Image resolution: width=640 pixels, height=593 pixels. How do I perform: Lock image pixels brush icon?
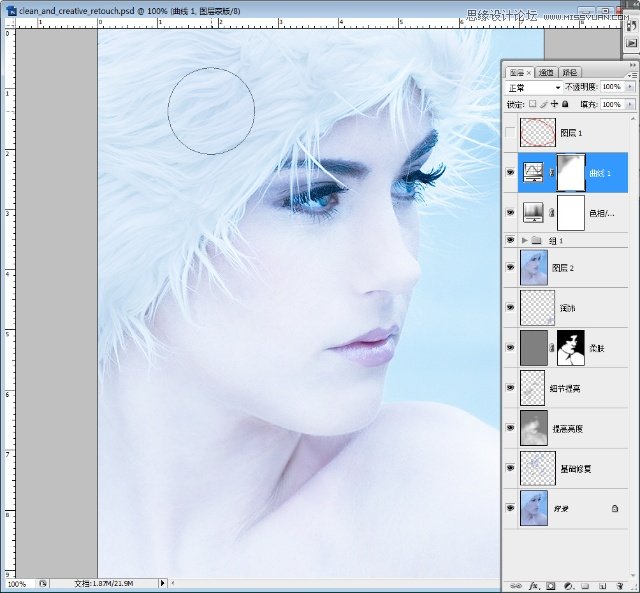tap(543, 104)
